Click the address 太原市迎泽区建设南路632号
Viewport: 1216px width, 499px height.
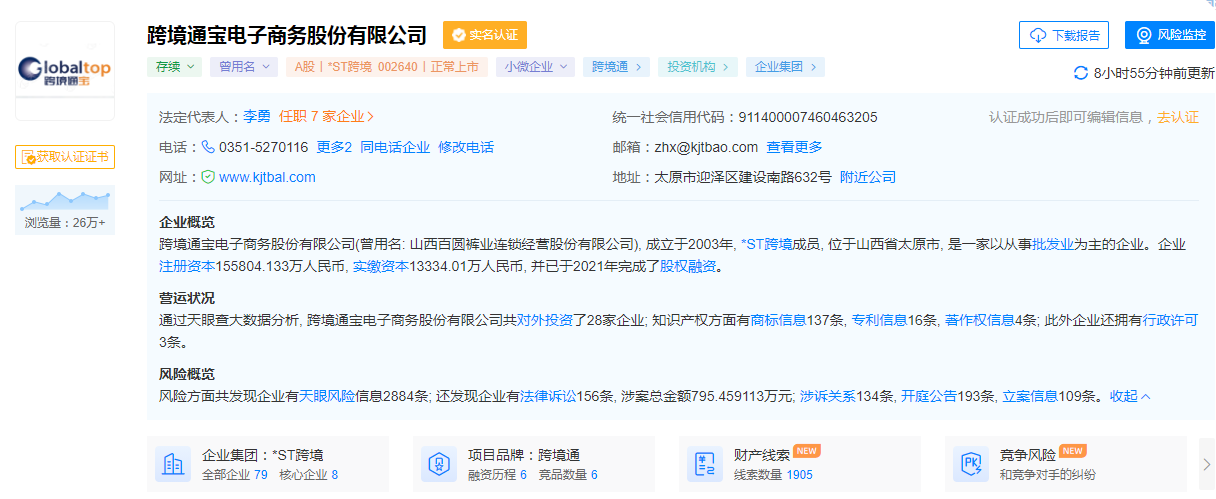click(x=743, y=177)
